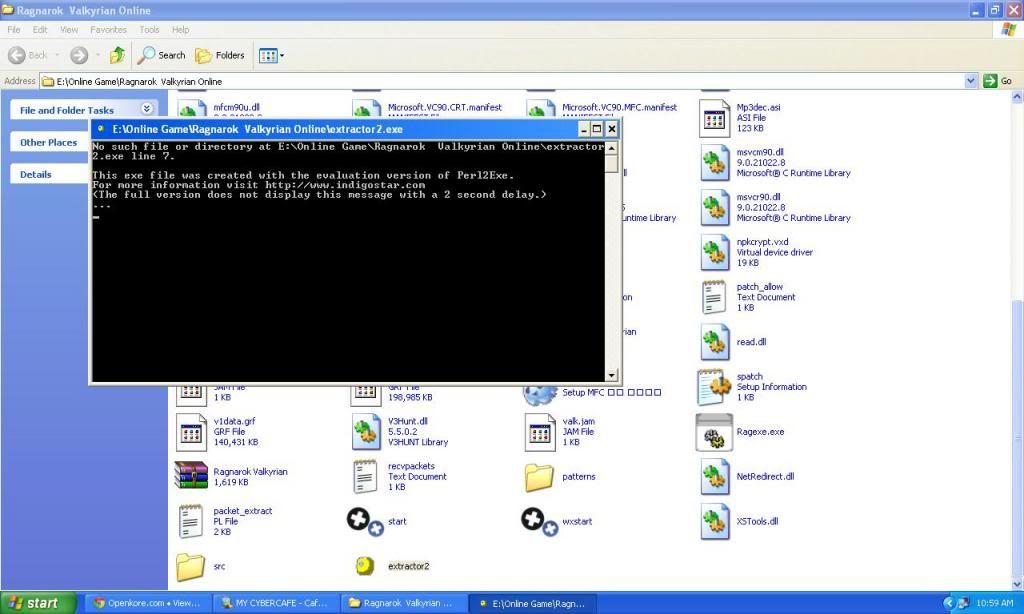
Task: Select the XSTools.dll file icon
Action: click(714, 521)
